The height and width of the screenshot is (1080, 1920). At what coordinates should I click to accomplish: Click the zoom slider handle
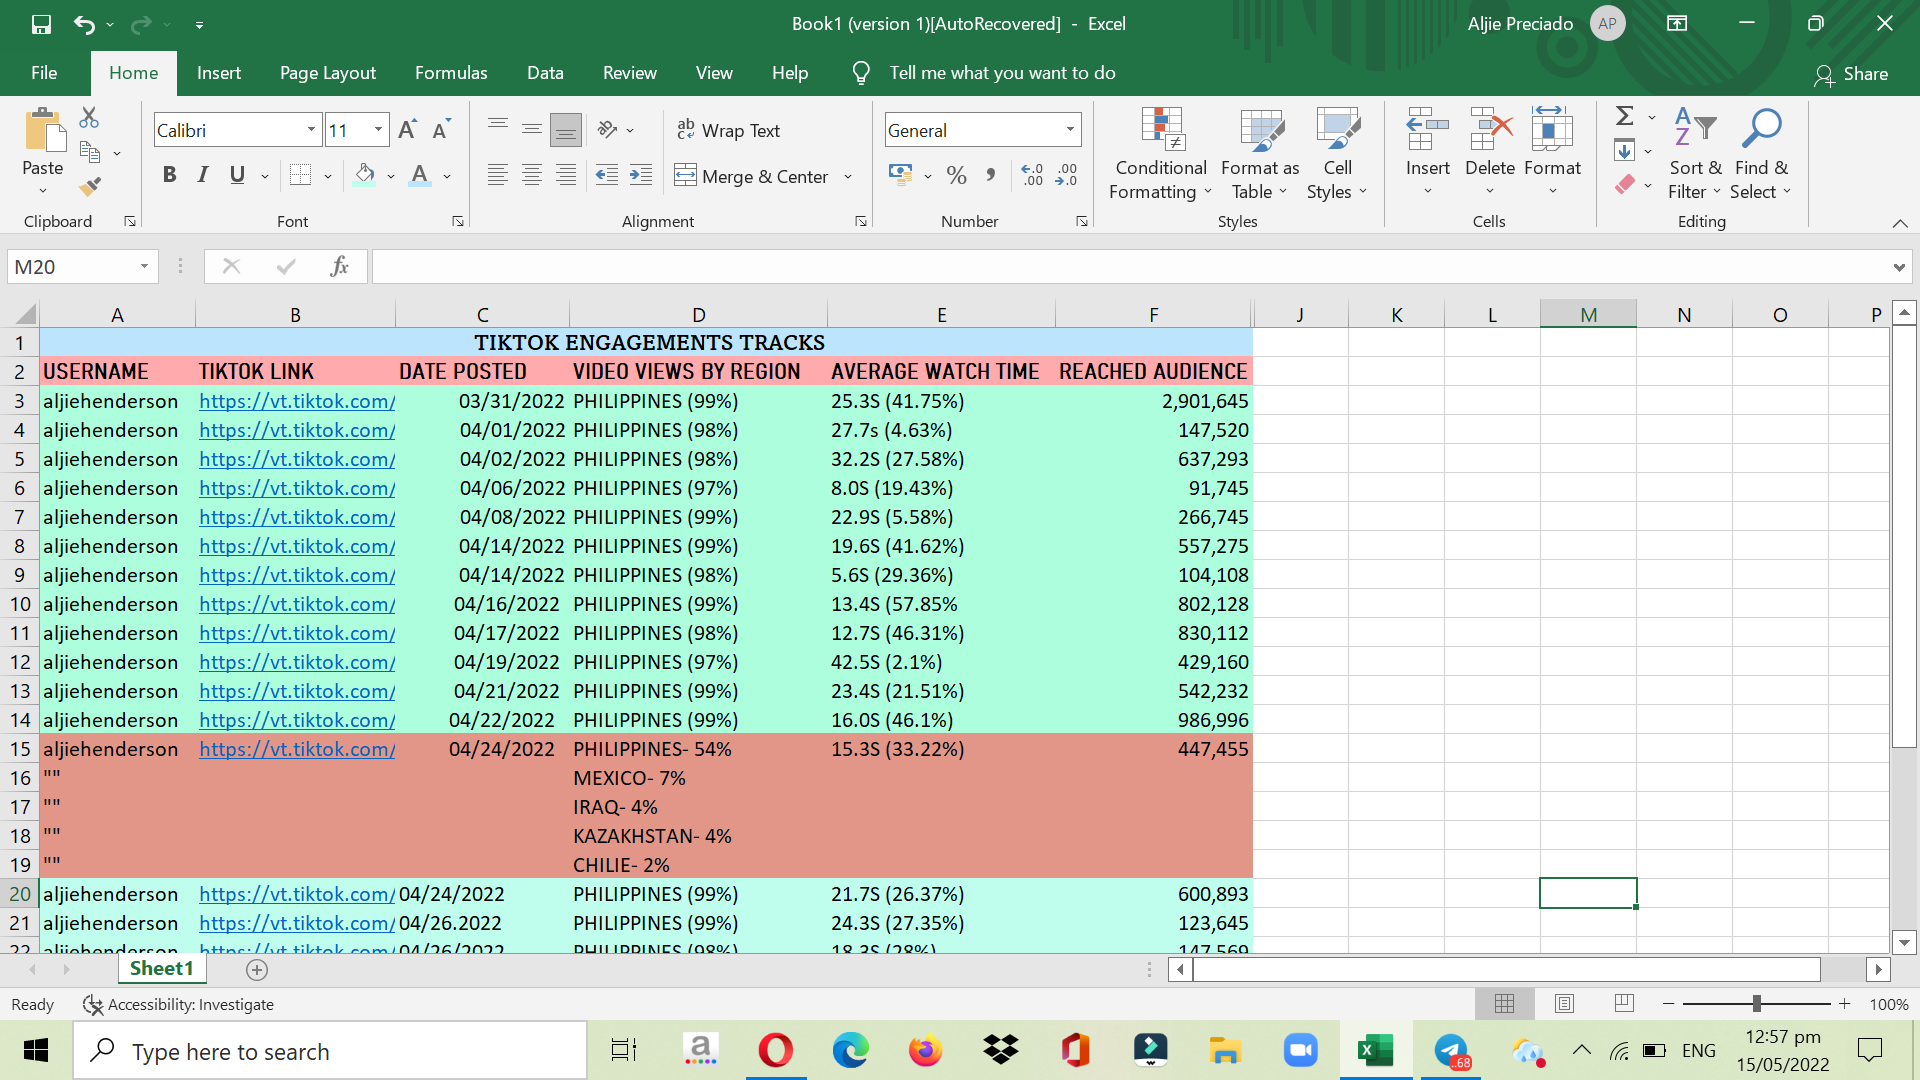tap(1756, 1004)
